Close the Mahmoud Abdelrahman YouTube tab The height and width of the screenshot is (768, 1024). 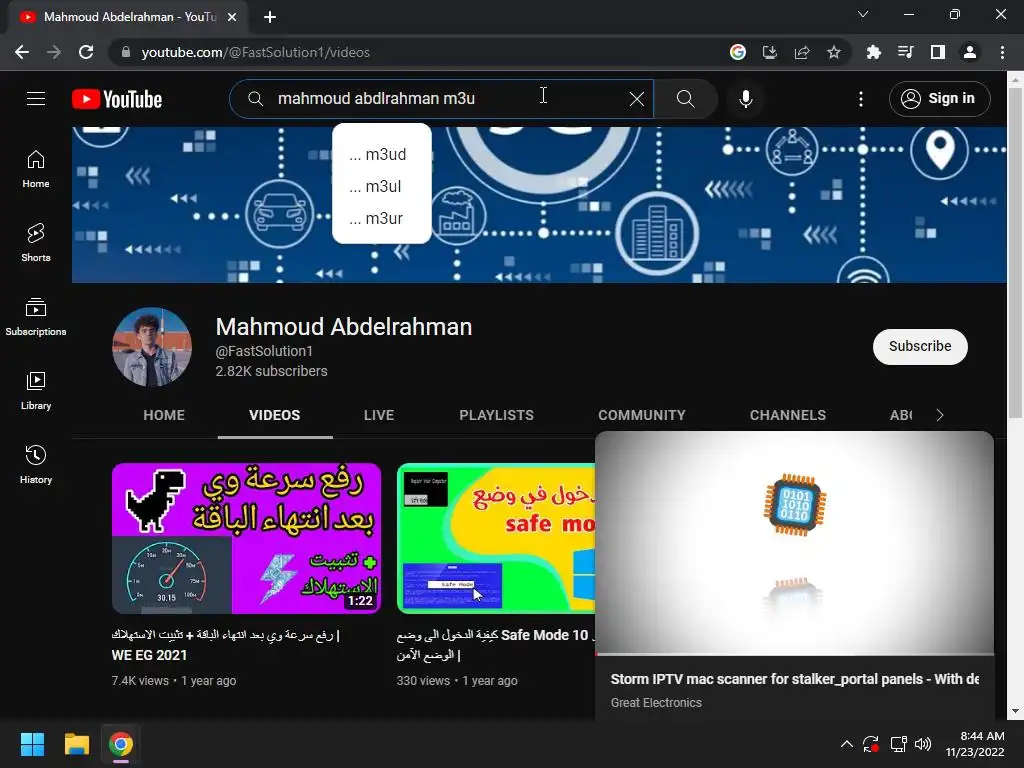232,17
